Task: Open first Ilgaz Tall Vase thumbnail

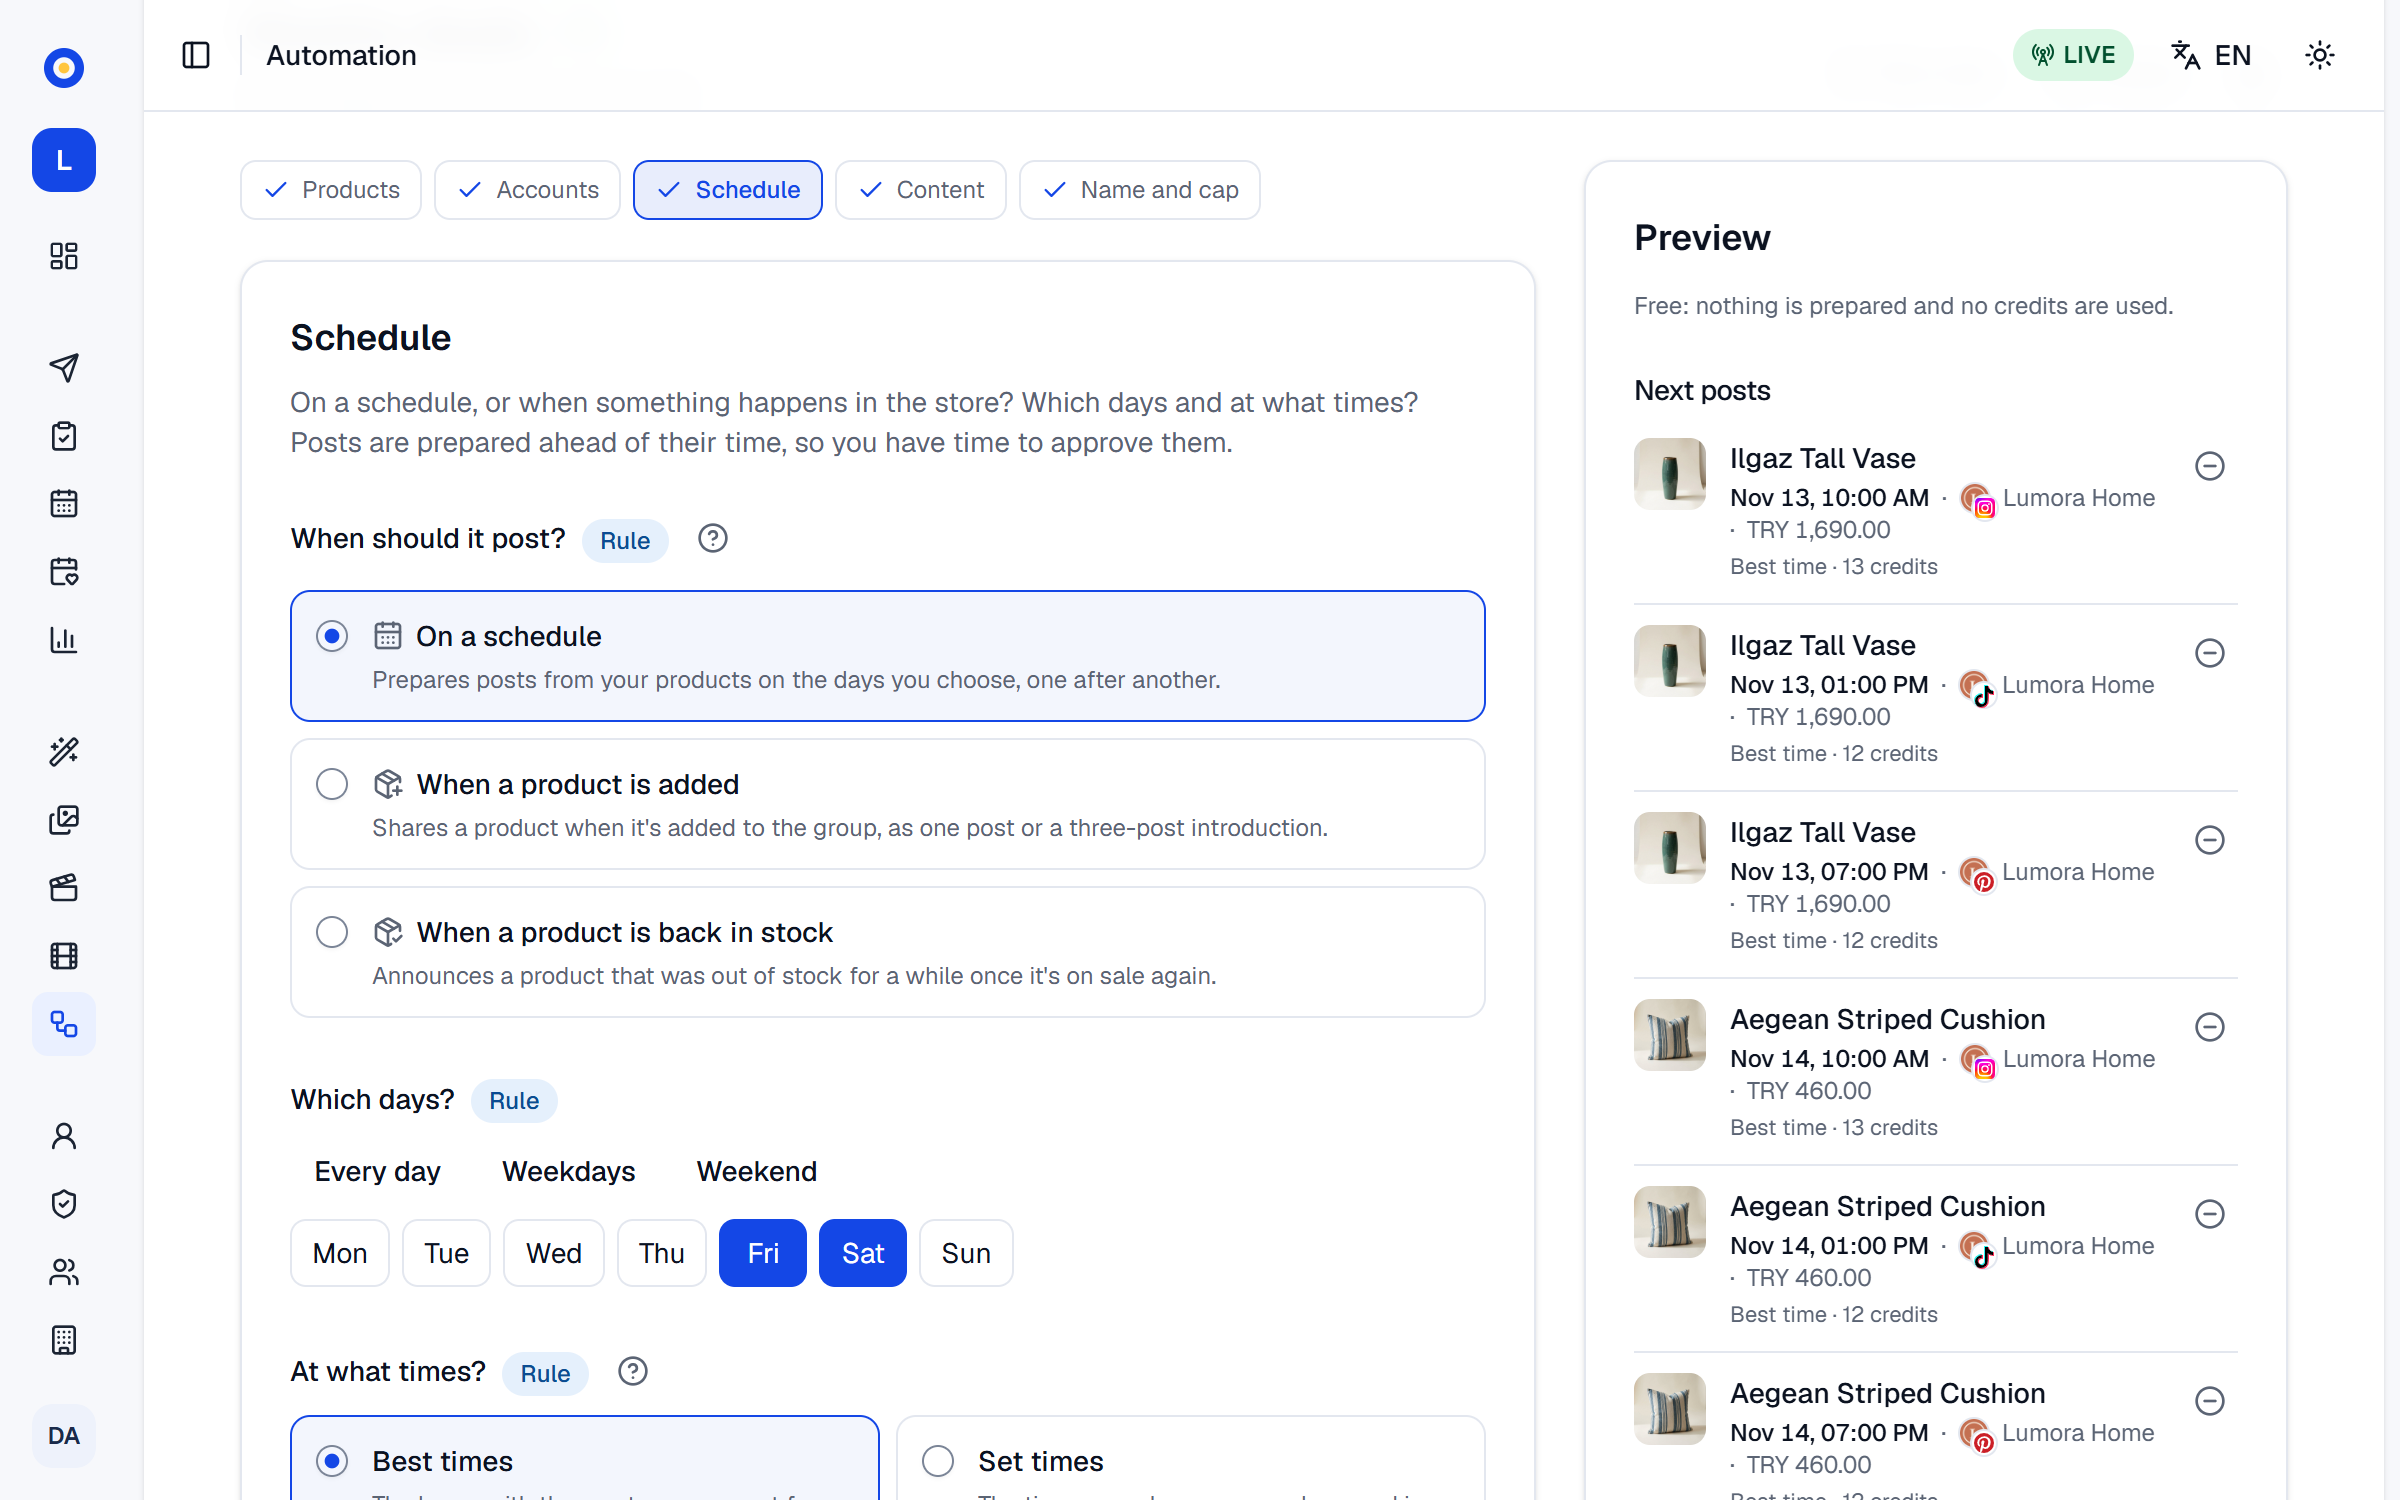Action: 1670,474
